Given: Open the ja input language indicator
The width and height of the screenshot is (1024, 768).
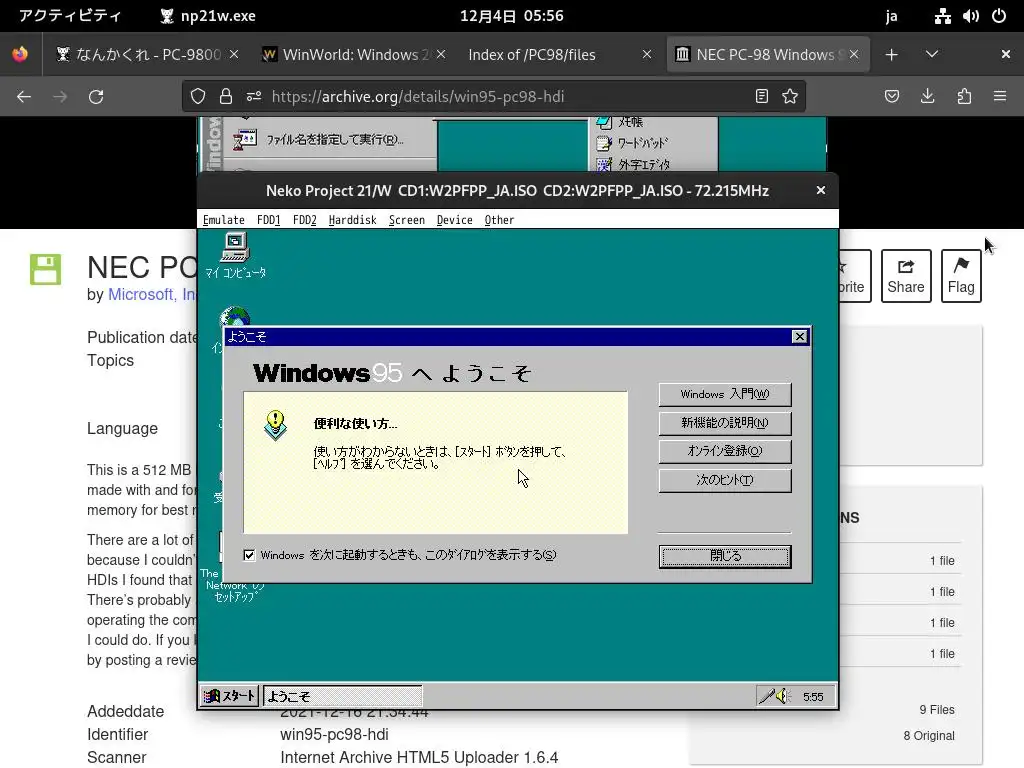Looking at the screenshot, I should click(x=891, y=16).
